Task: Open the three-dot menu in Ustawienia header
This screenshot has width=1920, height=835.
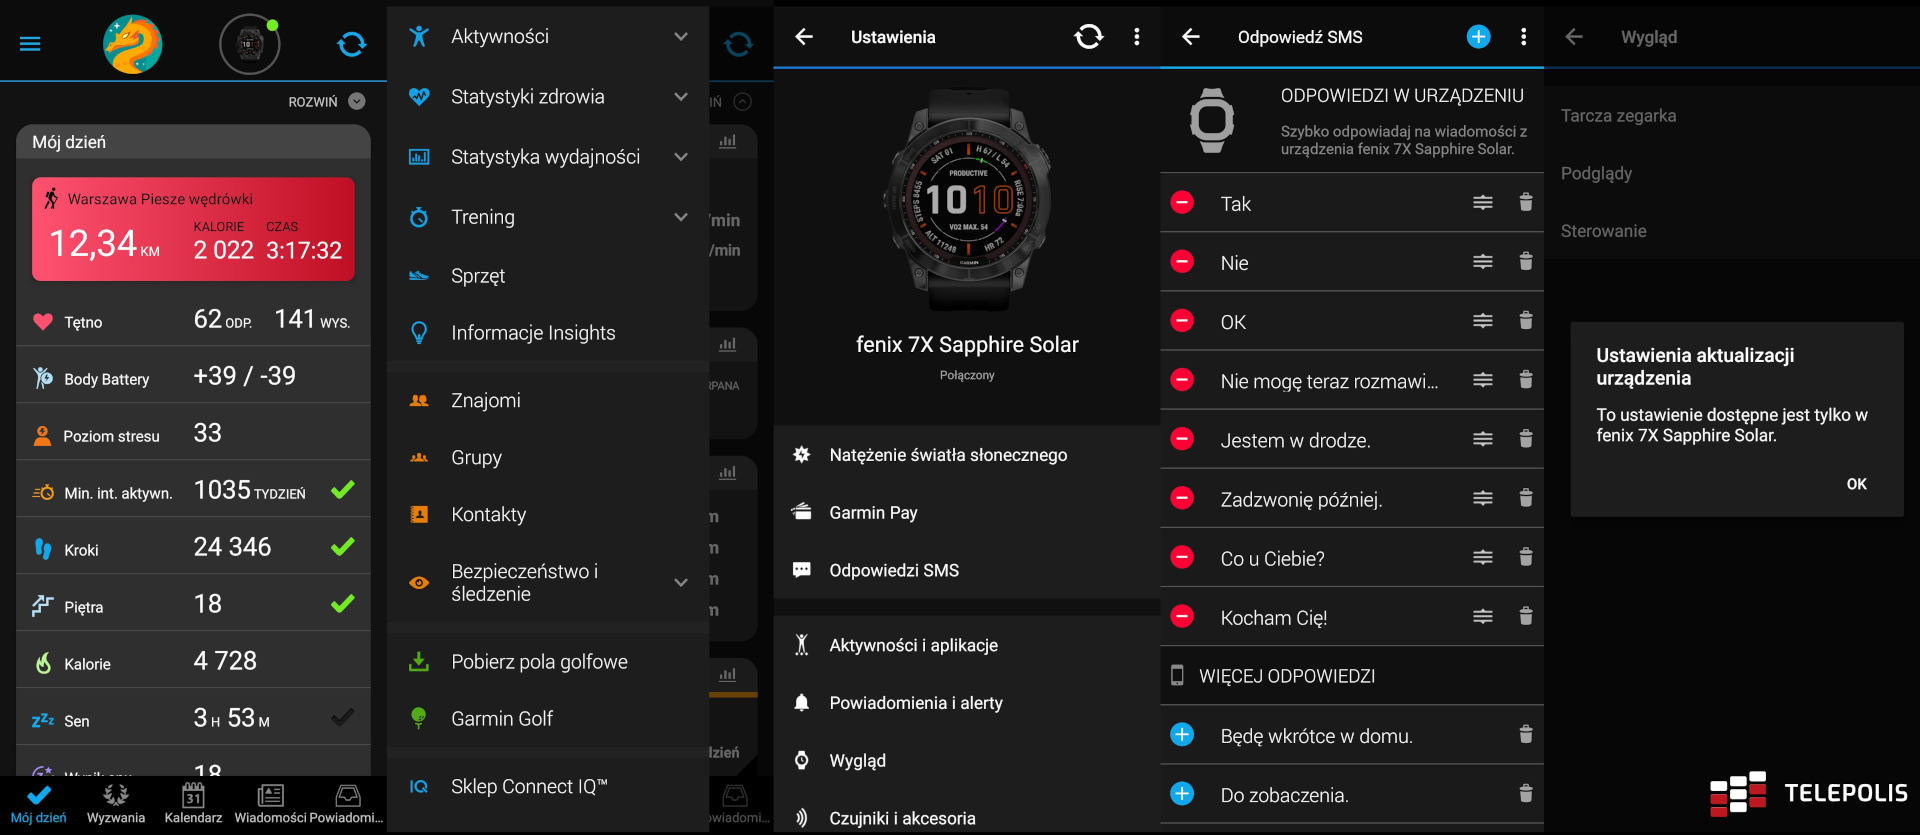Action: click(1136, 37)
